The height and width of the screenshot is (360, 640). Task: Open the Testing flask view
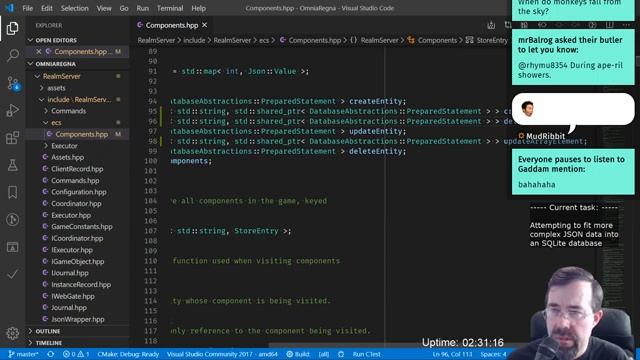[x=12, y=165]
